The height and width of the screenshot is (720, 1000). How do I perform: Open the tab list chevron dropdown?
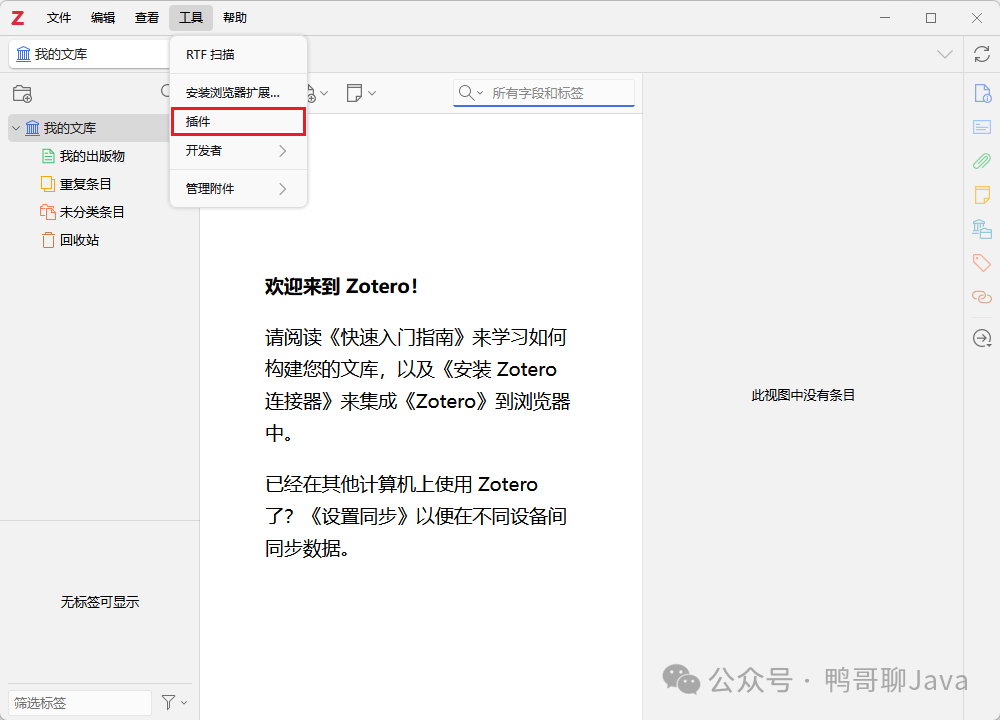[x=945, y=54]
